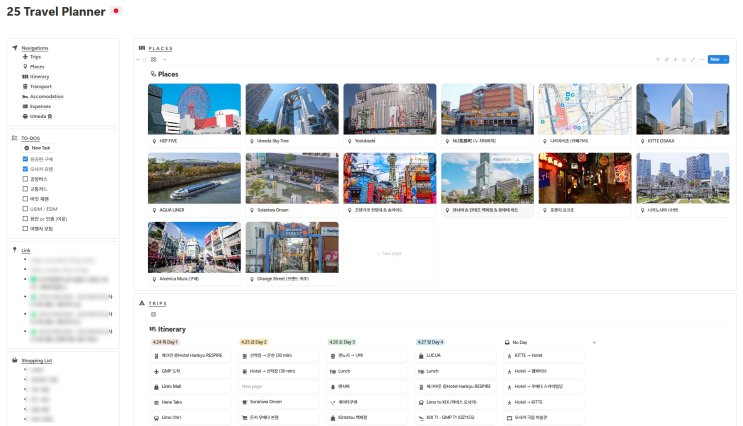The height and width of the screenshot is (426, 743).
Task: Toggle the 교통카드 to-do checkbox
Action: click(25, 189)
